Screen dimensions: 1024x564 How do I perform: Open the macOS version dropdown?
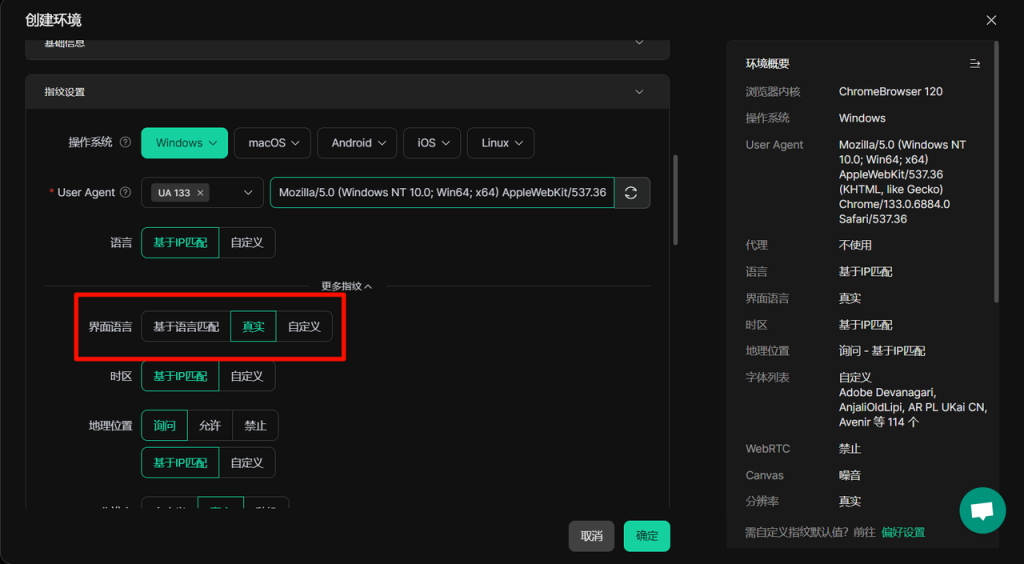[x=273, y=143]
